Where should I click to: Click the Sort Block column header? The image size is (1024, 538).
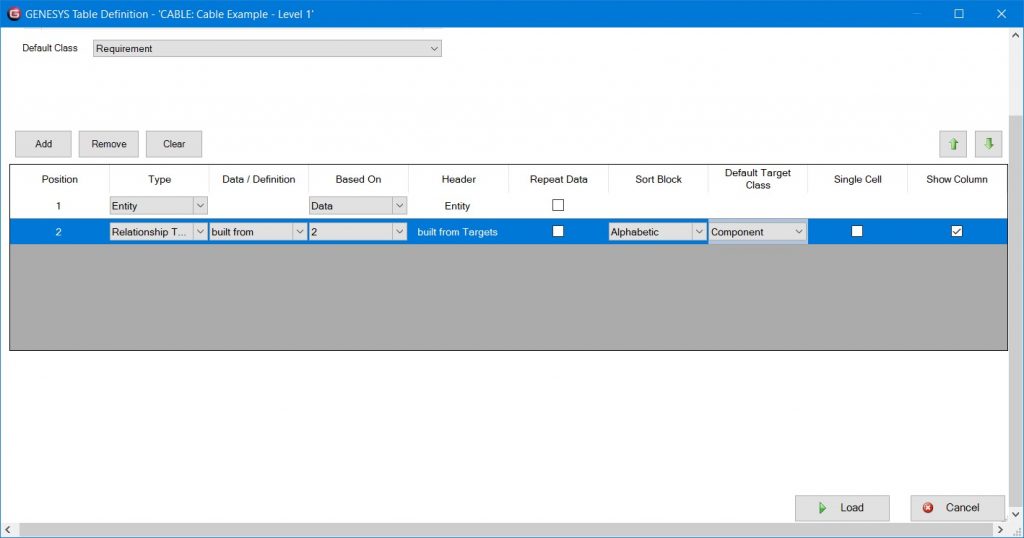[658, 180]
